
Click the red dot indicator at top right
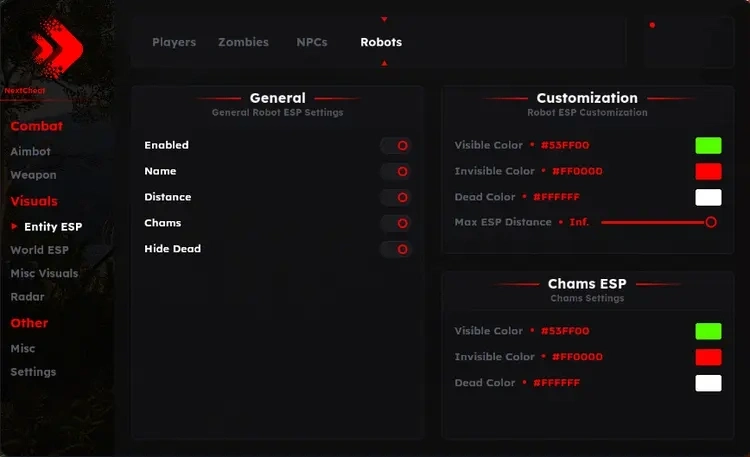click(652, 25)
